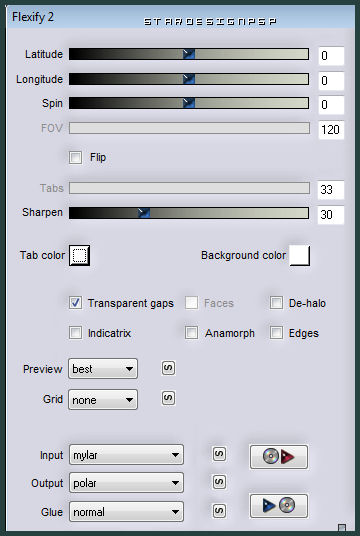Click the blue-arrow-to-disc save settings button
Screen dimensions: 360x536
279,506
